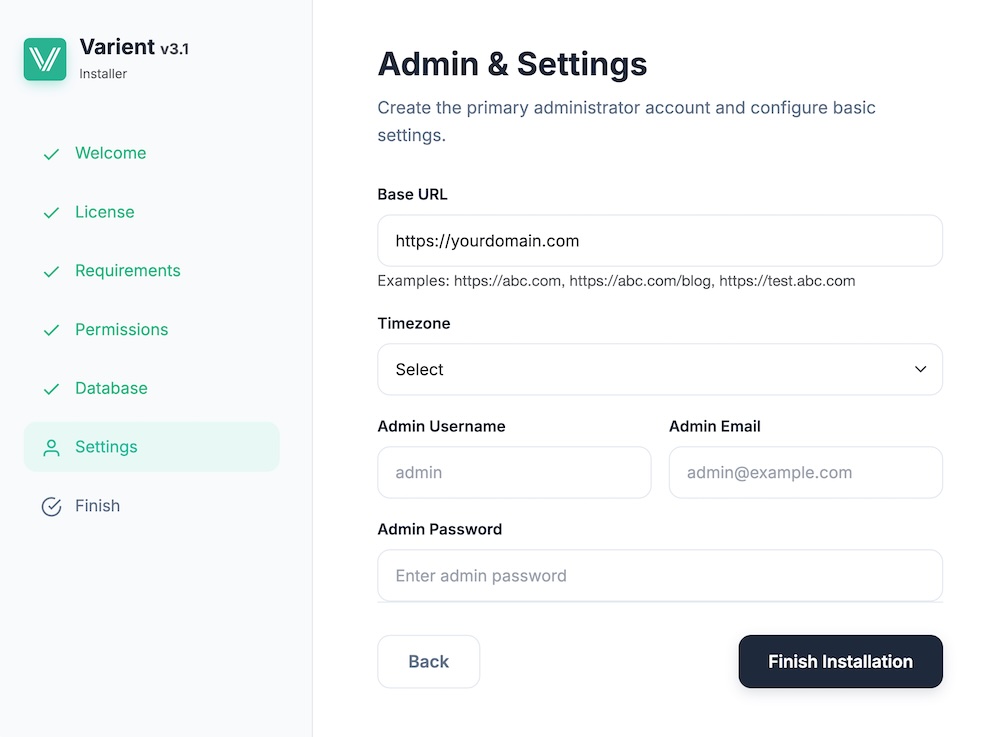This screenshot has height=737, width=1000.
Task: Focus the Admin Password field
Action: 659,576
